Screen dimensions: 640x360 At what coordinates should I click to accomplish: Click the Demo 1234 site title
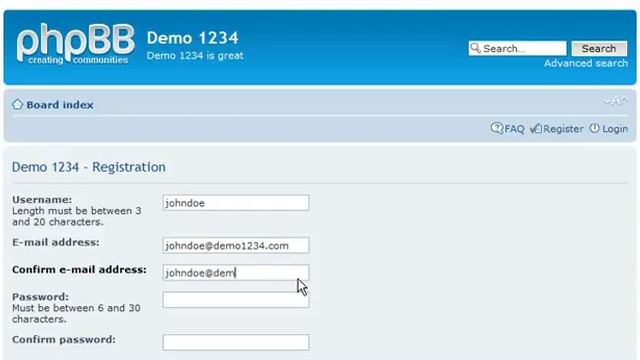click(192, 38)
